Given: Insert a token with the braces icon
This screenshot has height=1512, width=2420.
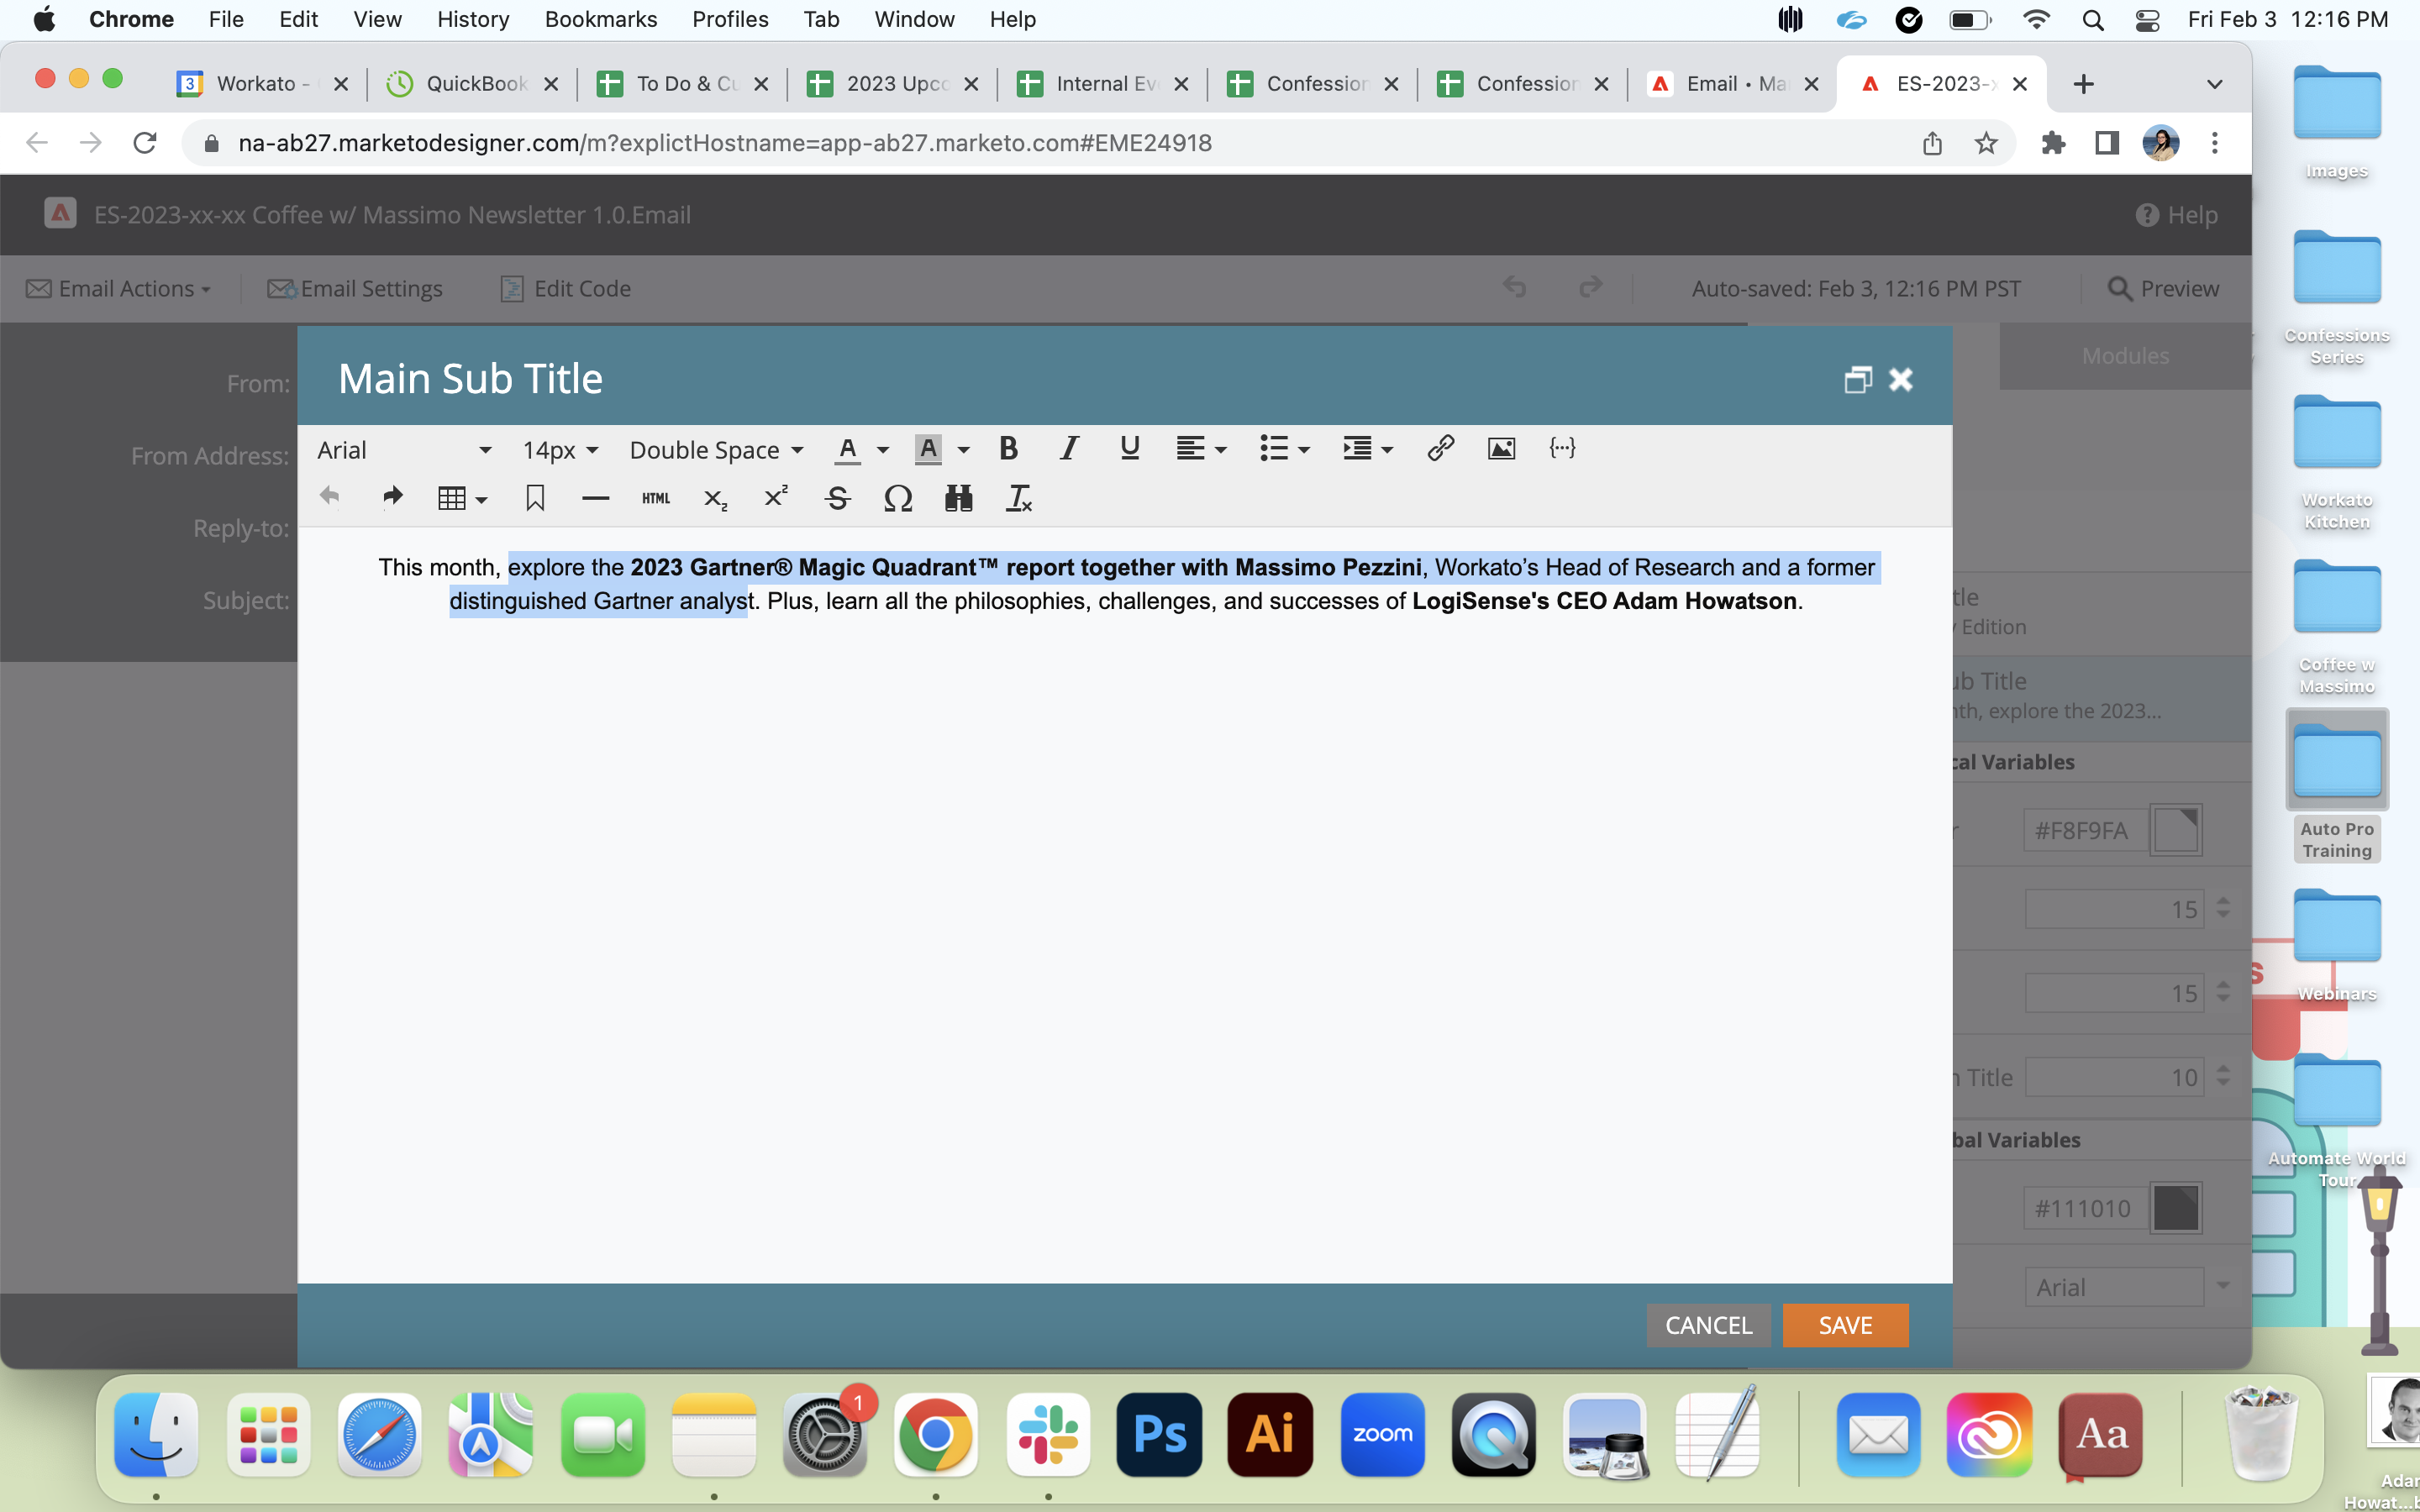Looking at the screenshot, I should (1562, 449).
